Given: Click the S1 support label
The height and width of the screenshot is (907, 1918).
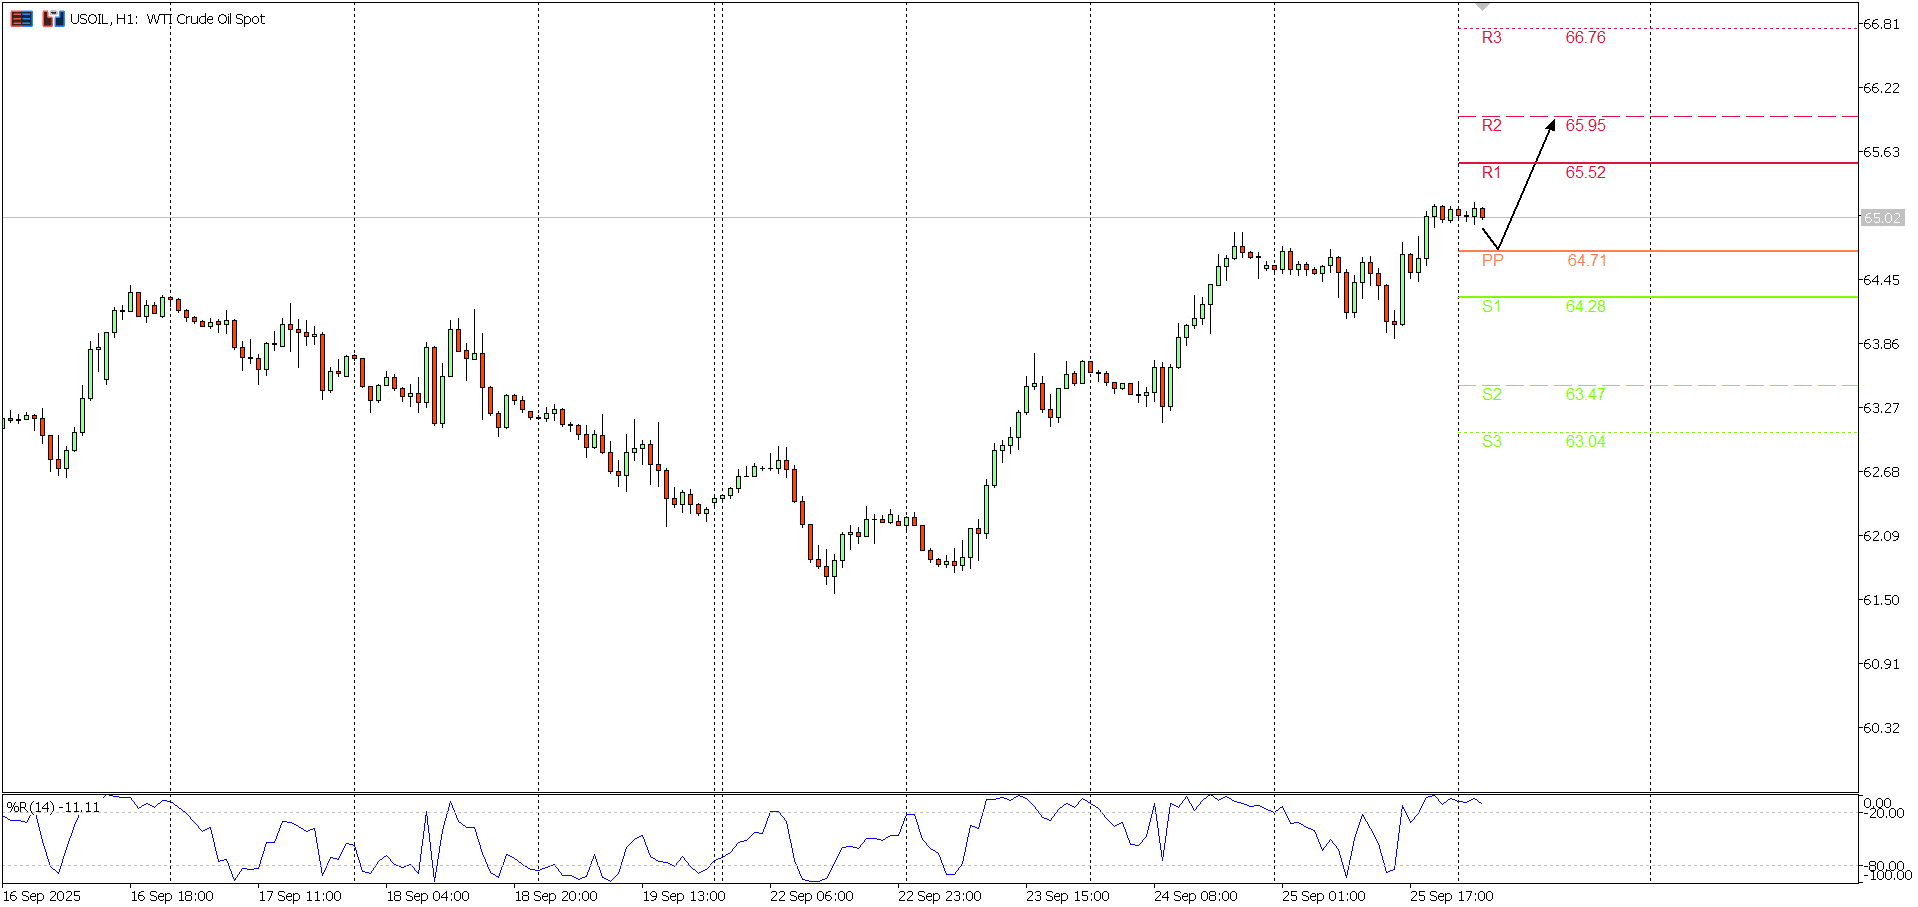Looking at the screenshot, I should coord(1491,307).
